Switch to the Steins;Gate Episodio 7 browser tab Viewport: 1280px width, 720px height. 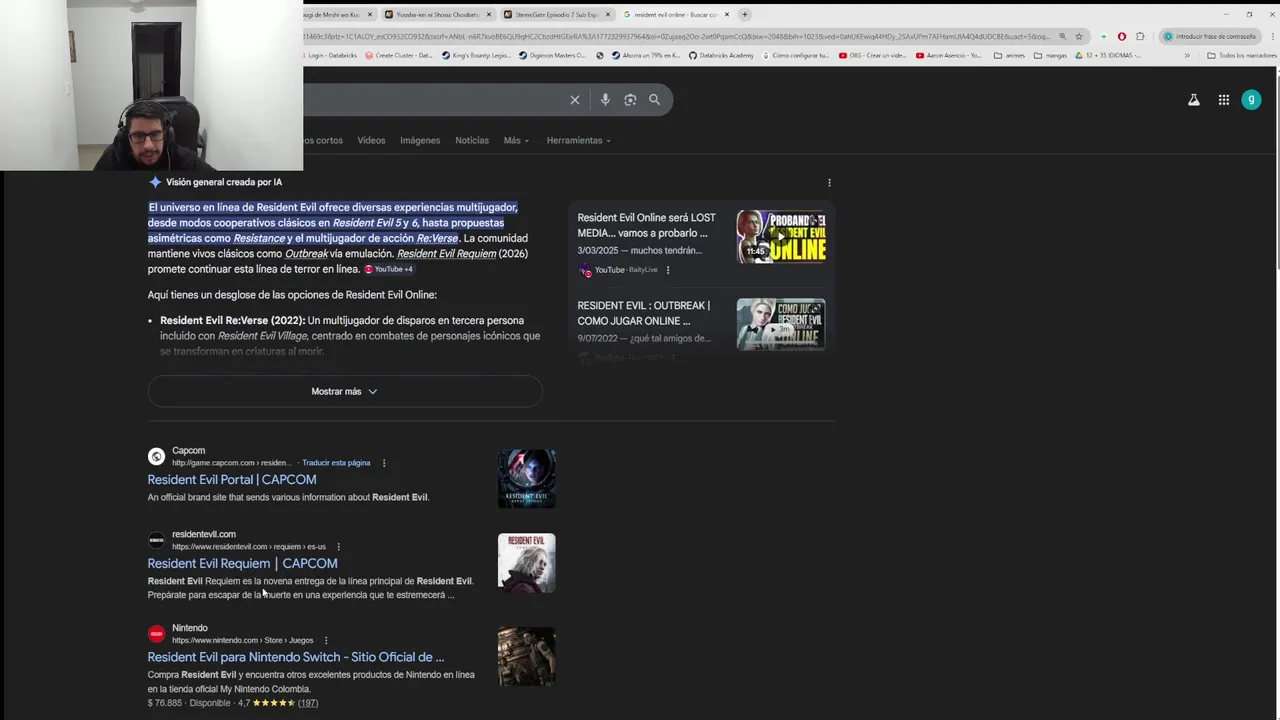point(557,15)
